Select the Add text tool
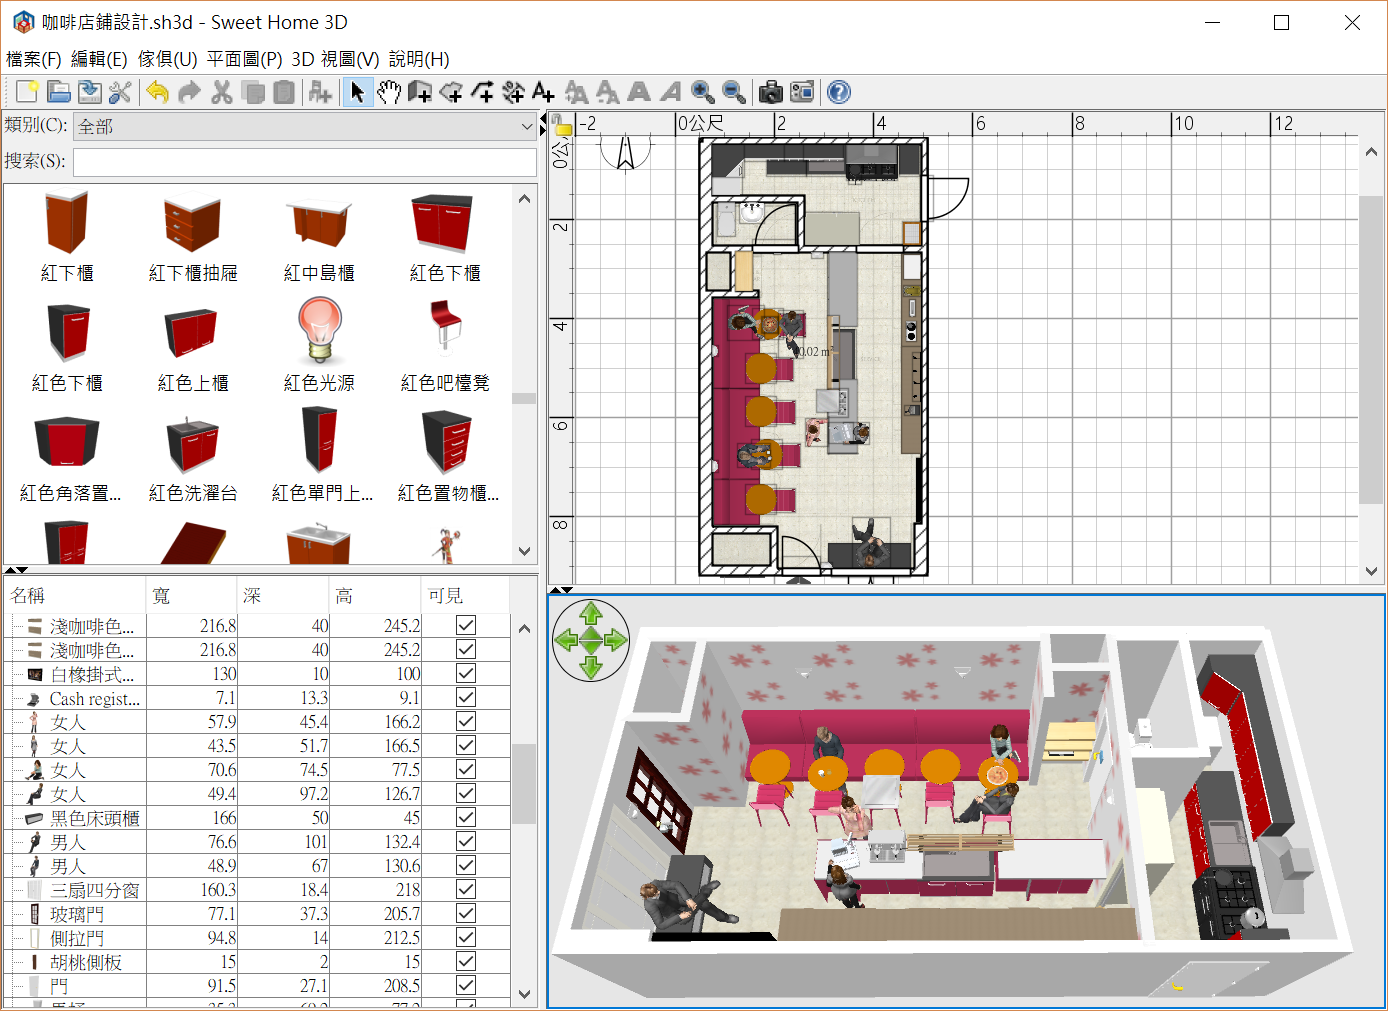Viewport: 1388px width, 1011px height. 543,92
